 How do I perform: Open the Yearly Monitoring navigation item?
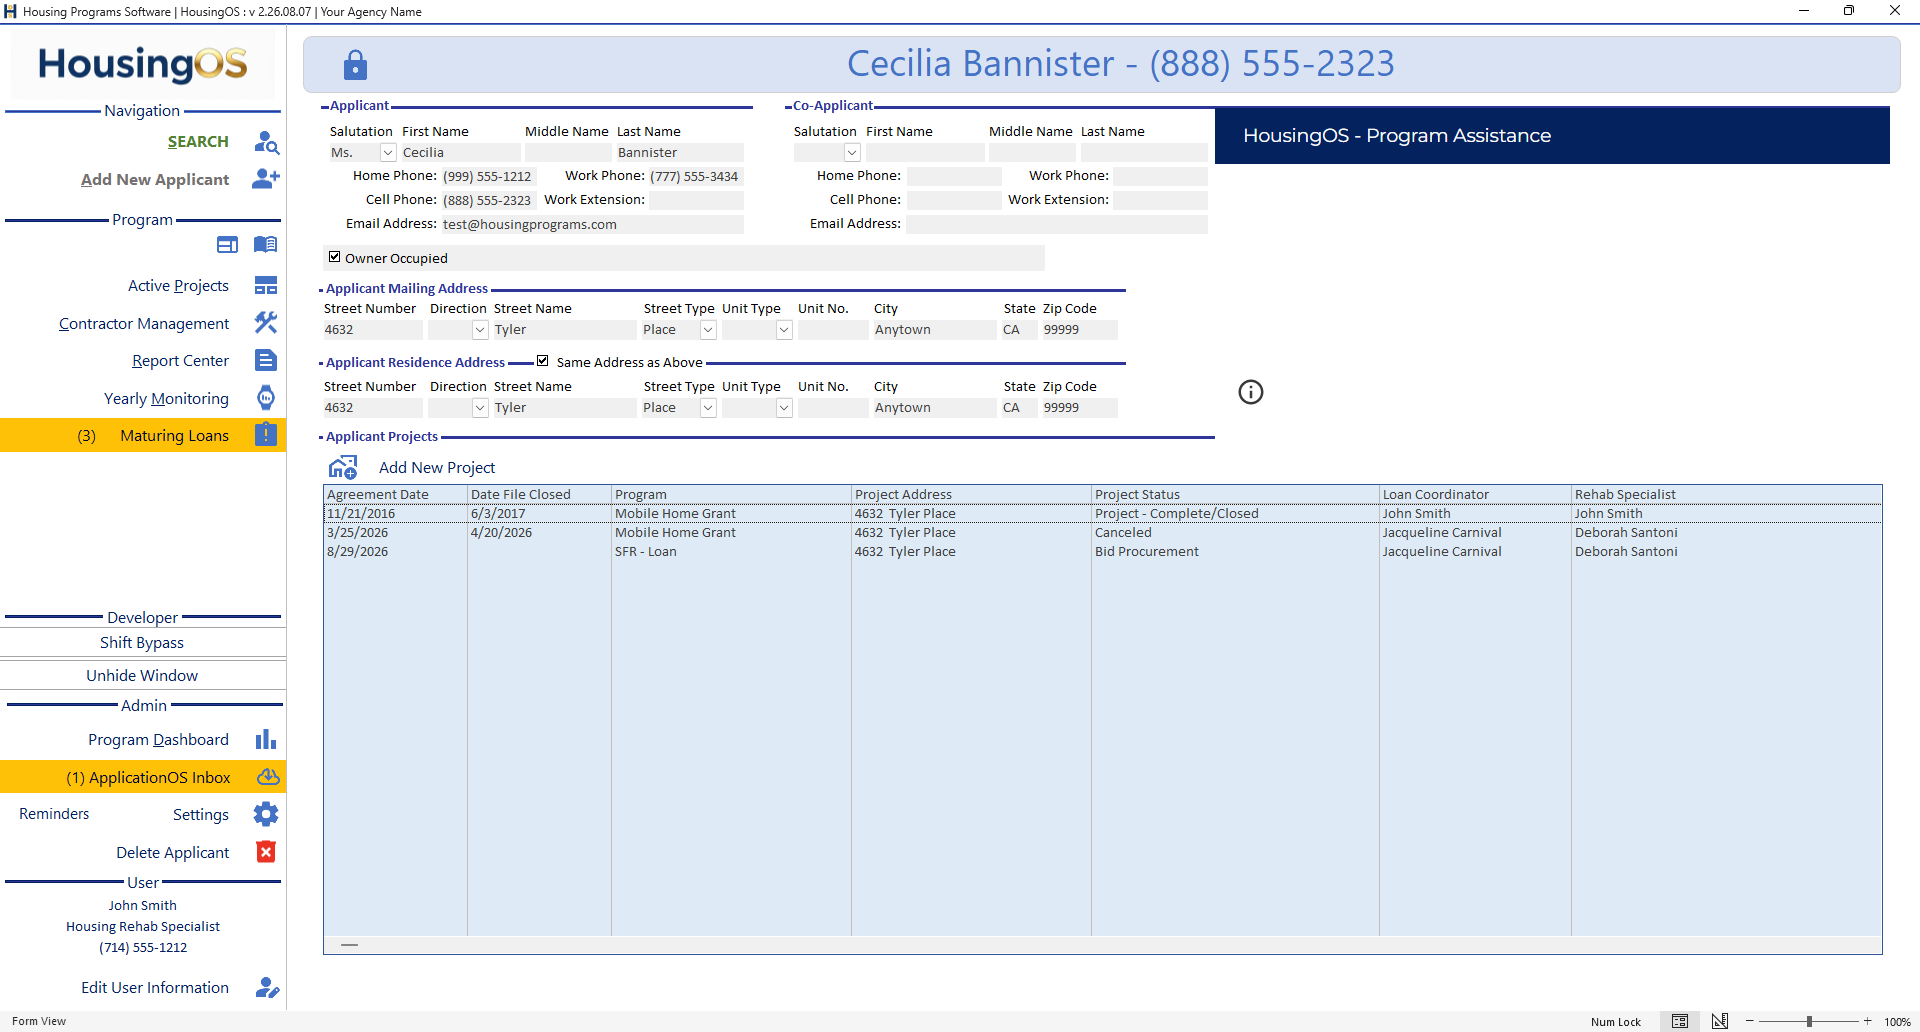point(166,399)
